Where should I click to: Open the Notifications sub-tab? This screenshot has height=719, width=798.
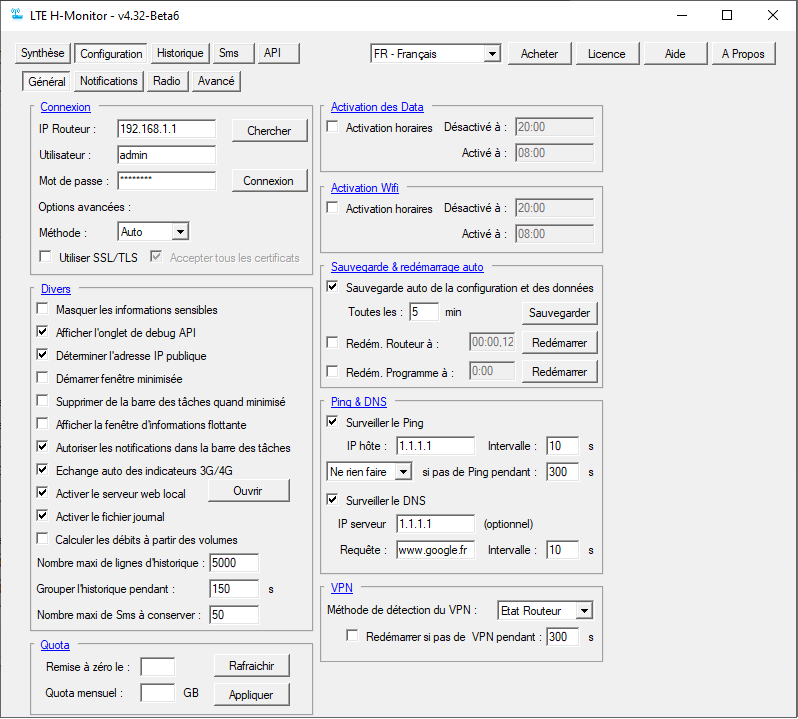tap(109, 82)
